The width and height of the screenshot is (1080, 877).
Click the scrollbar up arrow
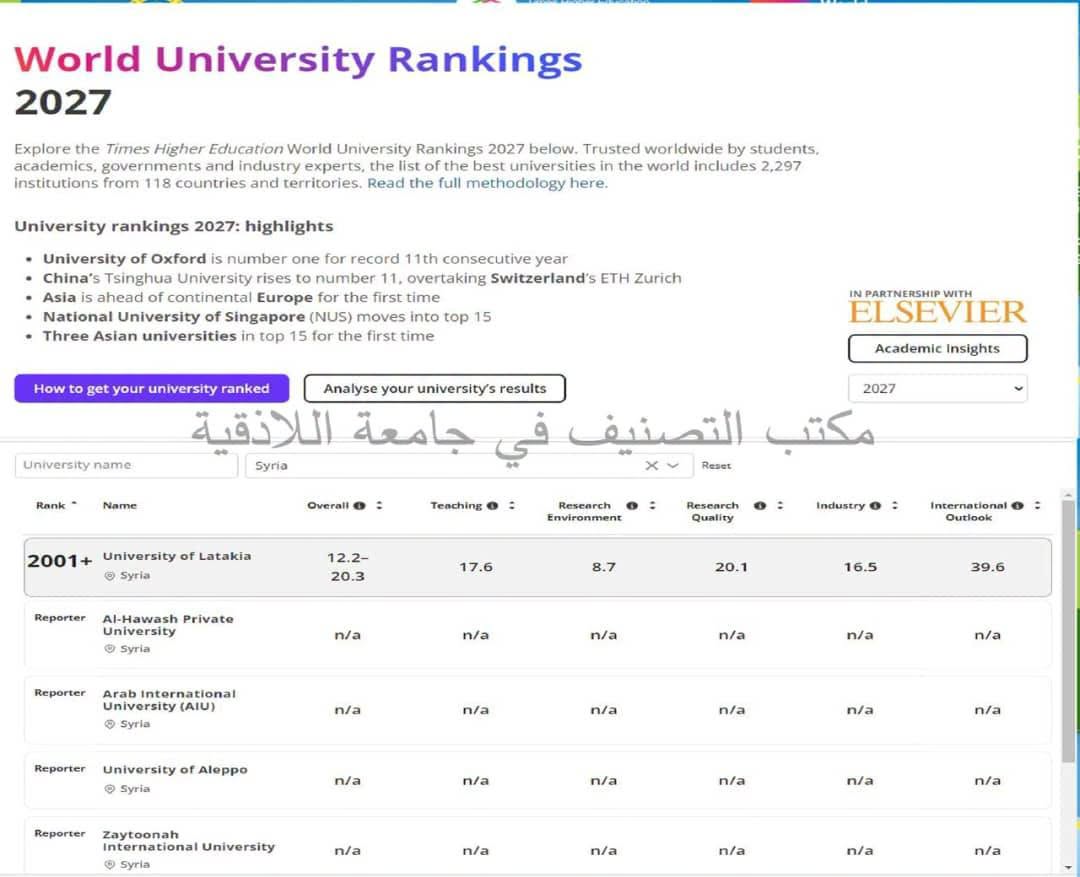(1068, 495)
